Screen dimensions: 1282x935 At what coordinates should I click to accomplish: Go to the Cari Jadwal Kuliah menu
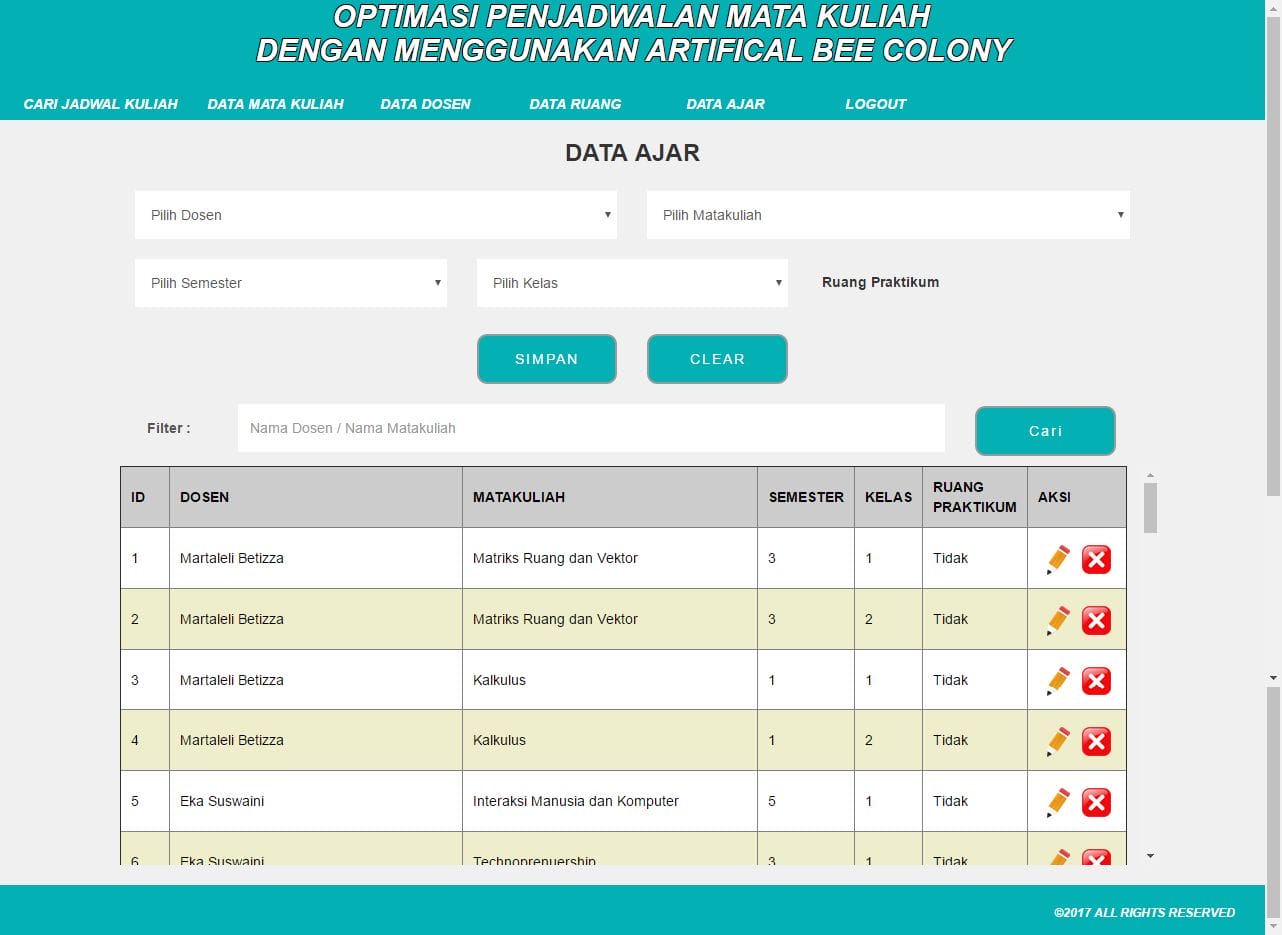100,104
